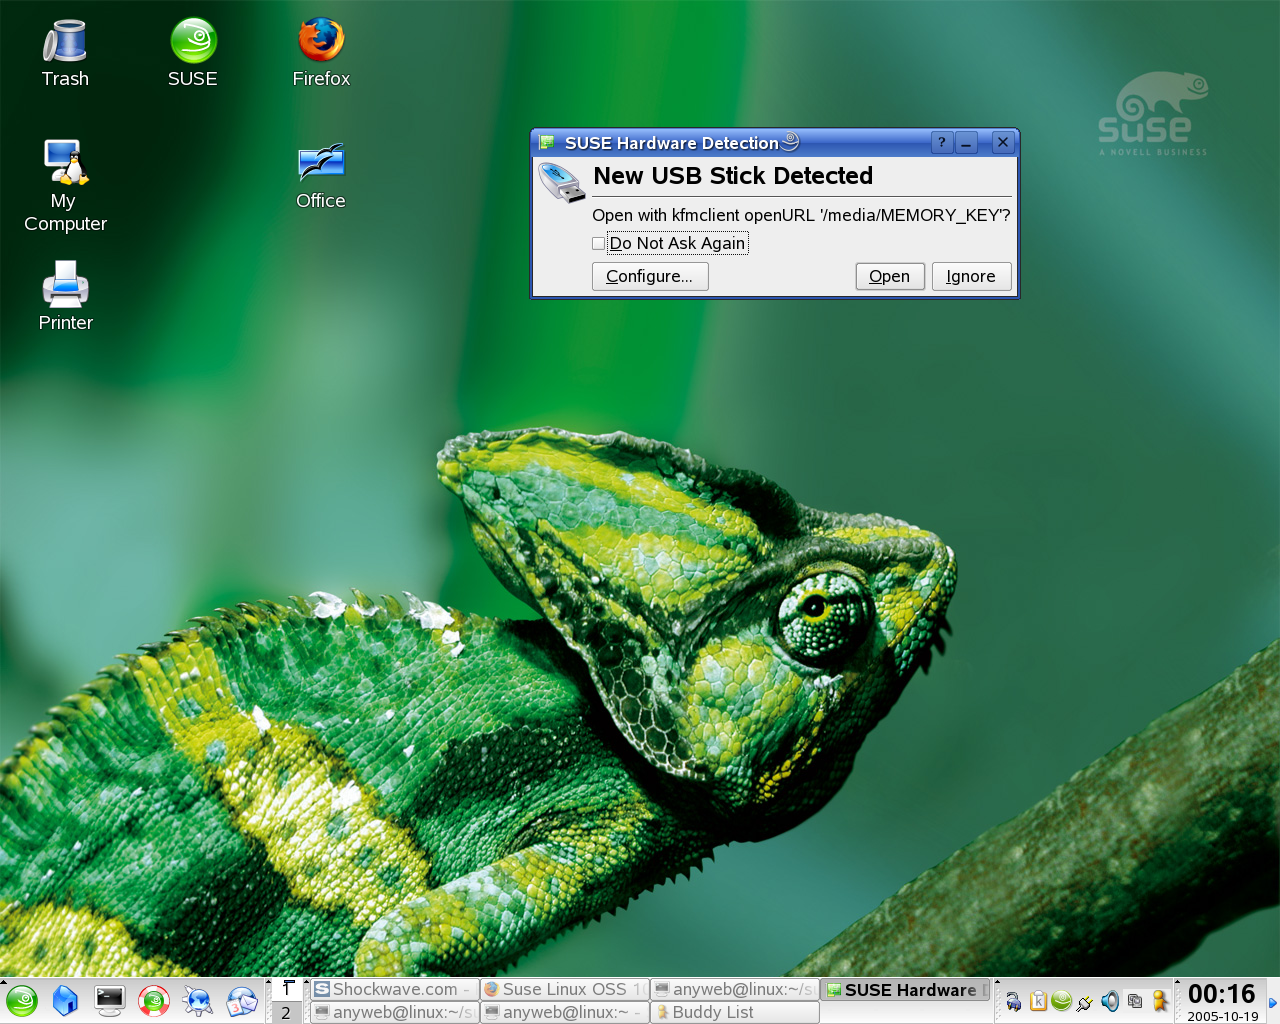Click Open to browse the USB stick

(890, 276)
